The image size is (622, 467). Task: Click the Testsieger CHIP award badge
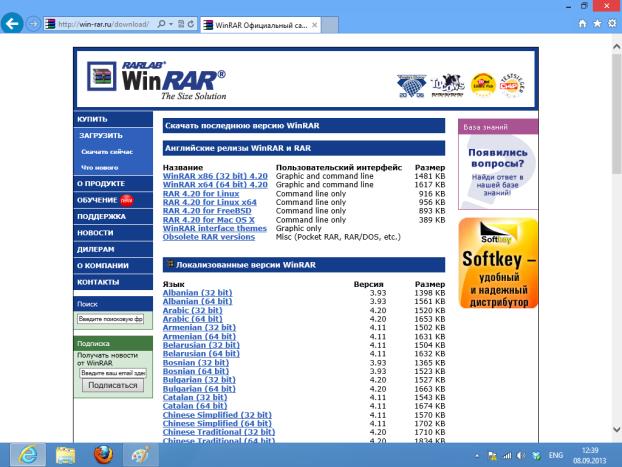tap(513, 85)
